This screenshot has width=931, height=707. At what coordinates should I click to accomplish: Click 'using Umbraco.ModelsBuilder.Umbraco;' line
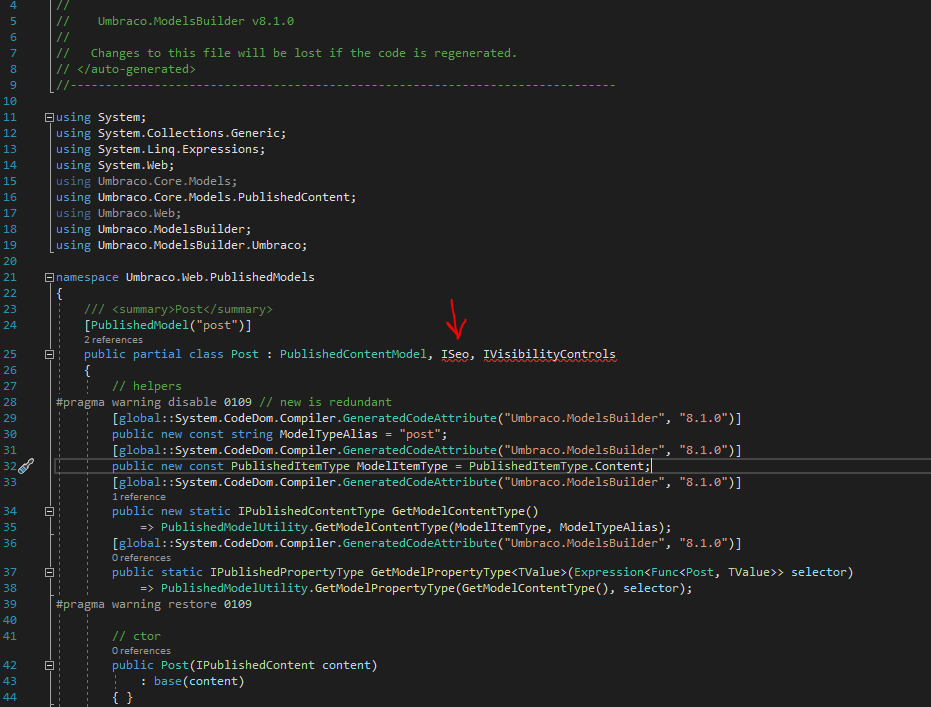(182, 245)
